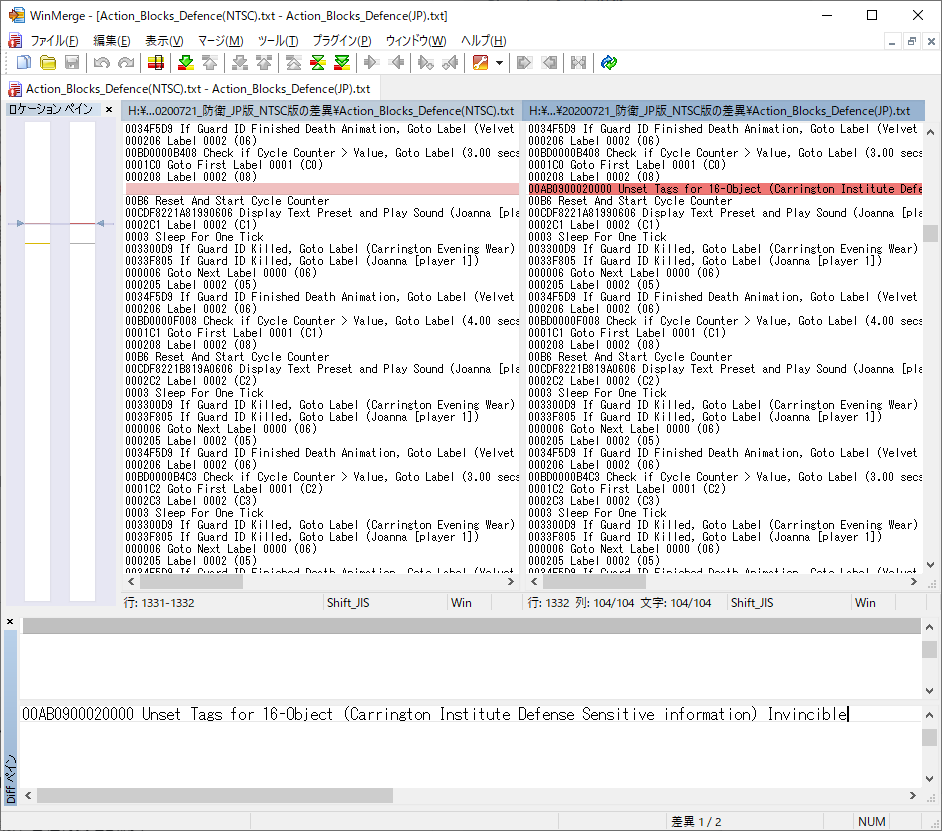The height and width of the screenshot is (831, 942).
Task: Click the Options icon with red diagonal
Action: (480, 63)
